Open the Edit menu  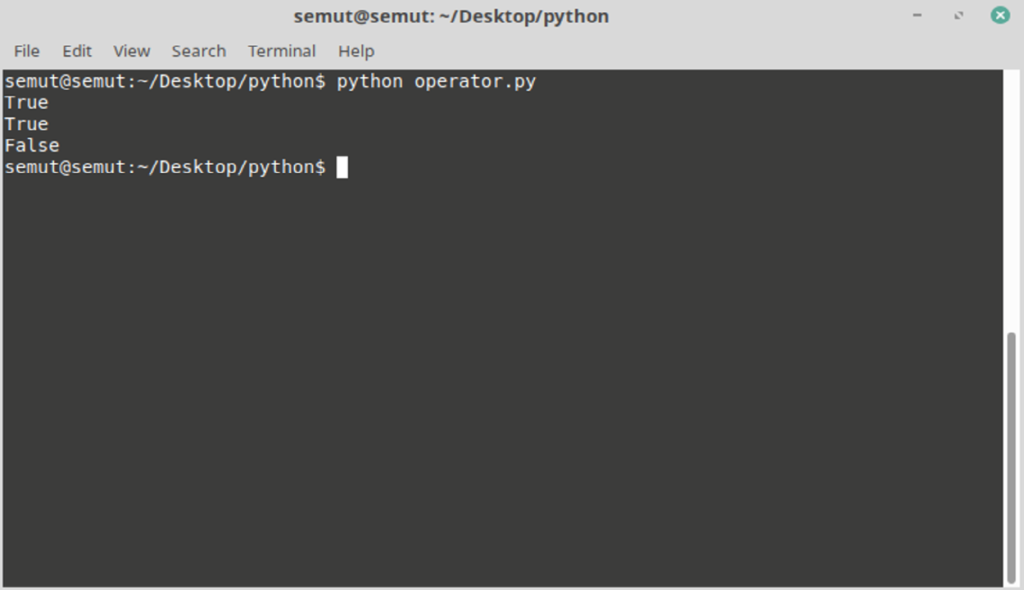pyautogui.click(x=76, y=51)
